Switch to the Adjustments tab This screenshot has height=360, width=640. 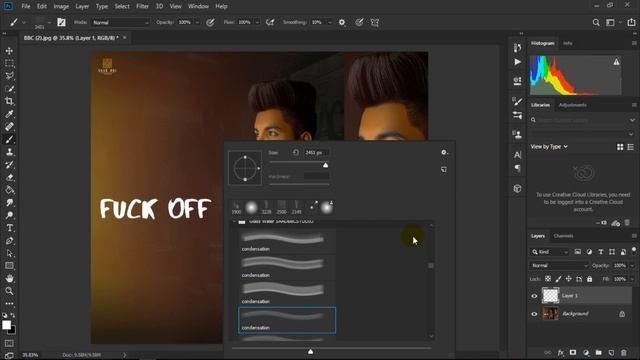pos(573,105)
